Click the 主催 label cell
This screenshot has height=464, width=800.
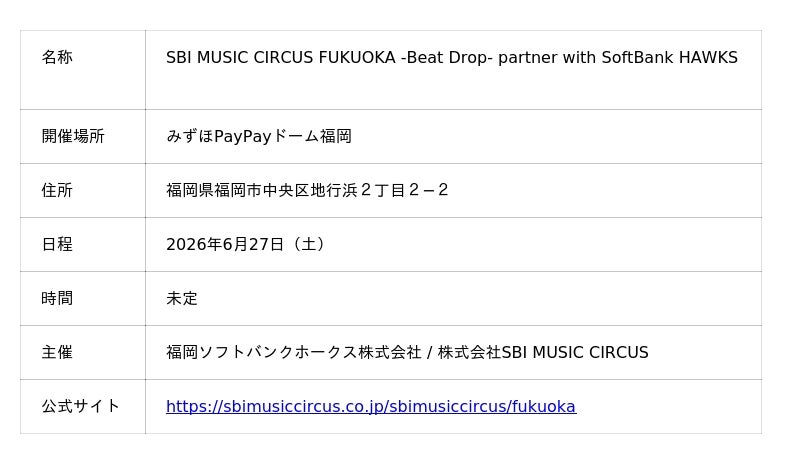click(57, 352)
